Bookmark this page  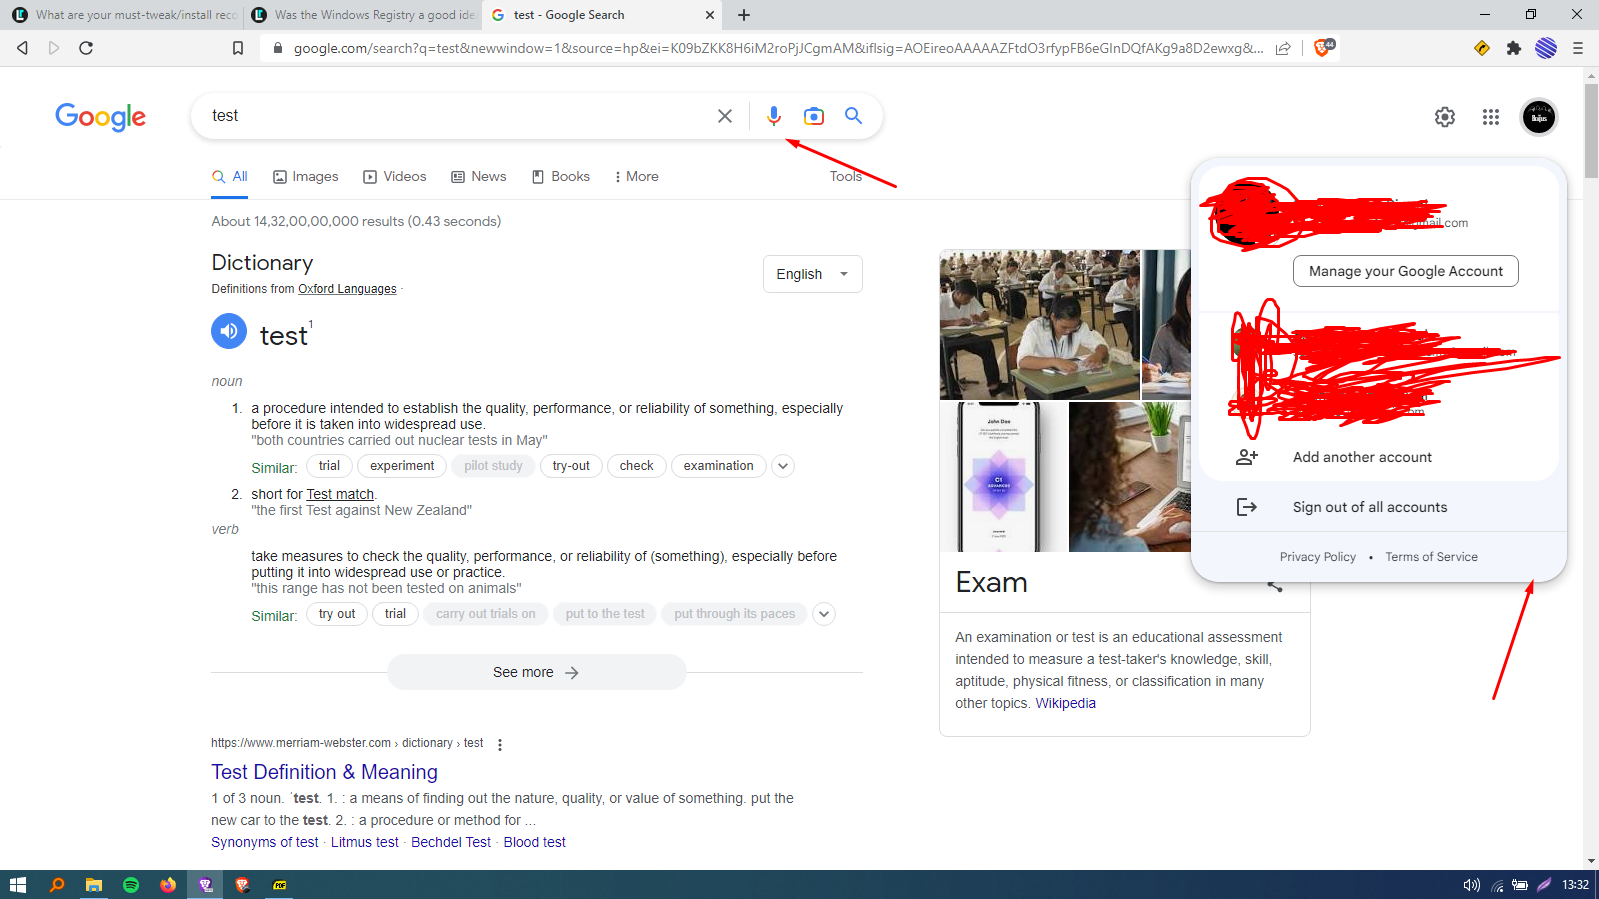coord(238,48)
